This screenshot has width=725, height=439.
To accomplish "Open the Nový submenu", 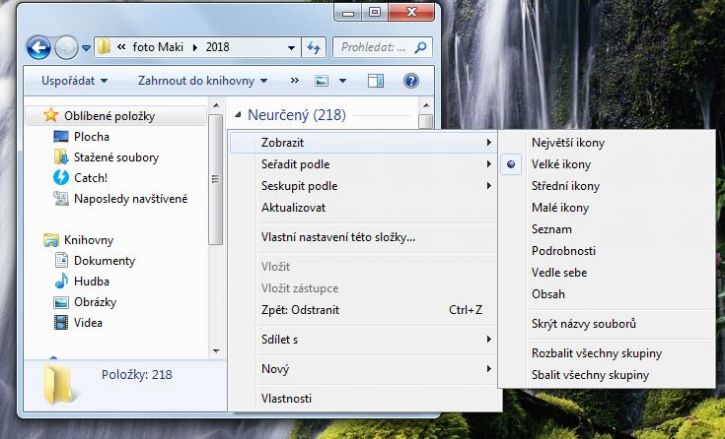I will tap(364, 369).
